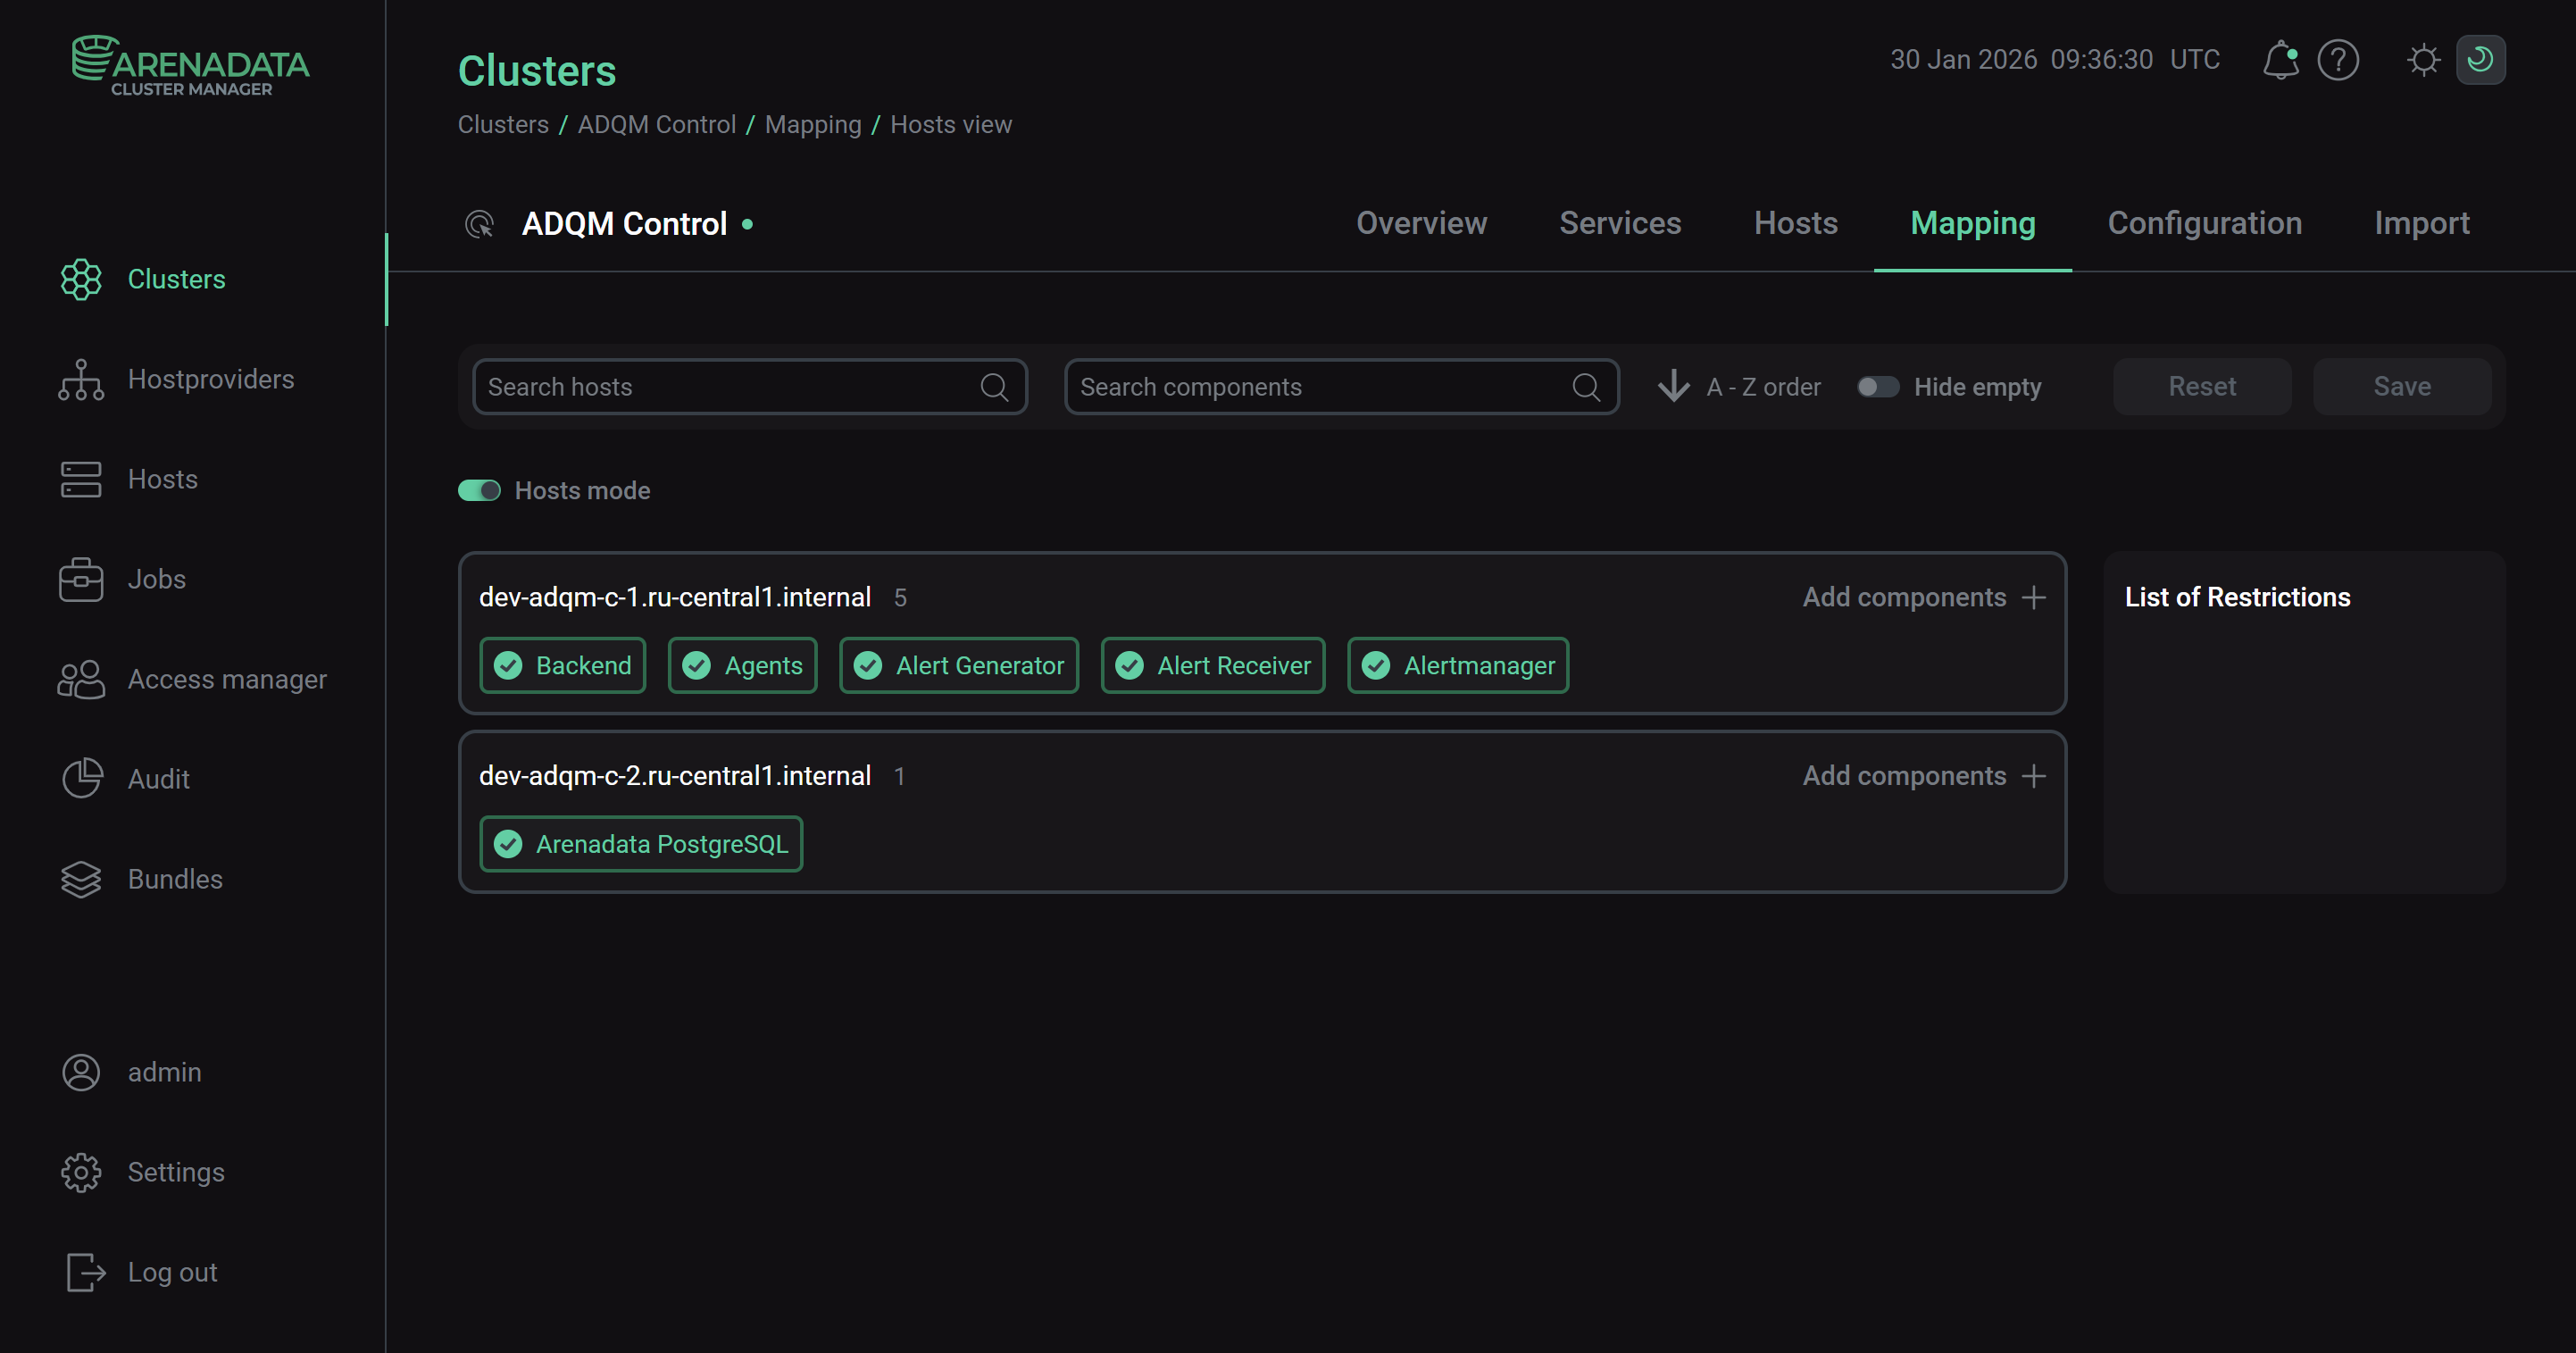Open Bundles from the sidebar icon
The height and width of the screenshot is (1353, 2576).
click(81, 880)
